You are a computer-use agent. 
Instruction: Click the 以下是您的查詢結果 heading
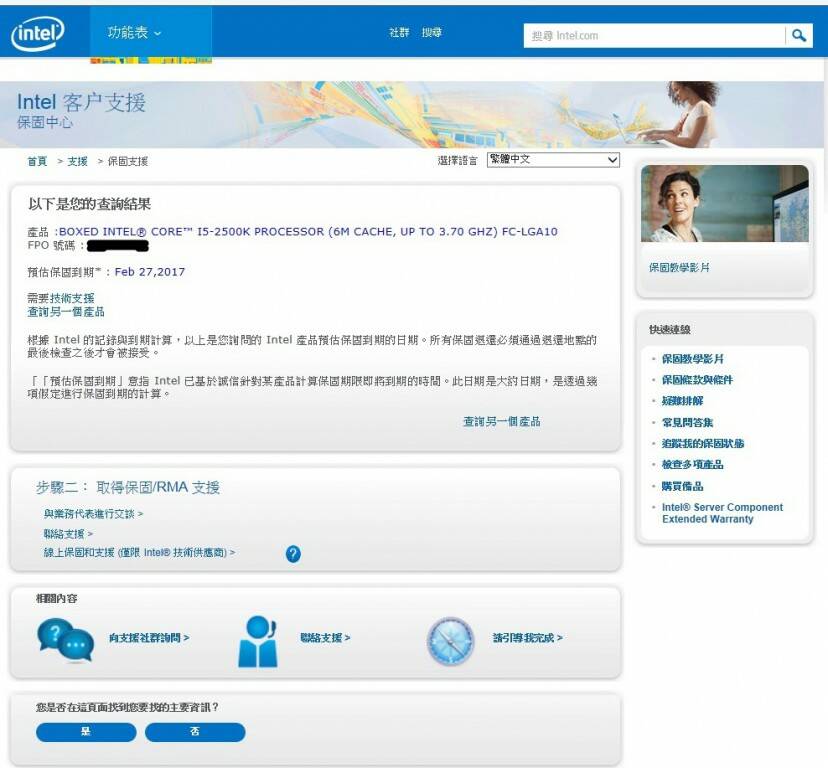pos(90,204)
